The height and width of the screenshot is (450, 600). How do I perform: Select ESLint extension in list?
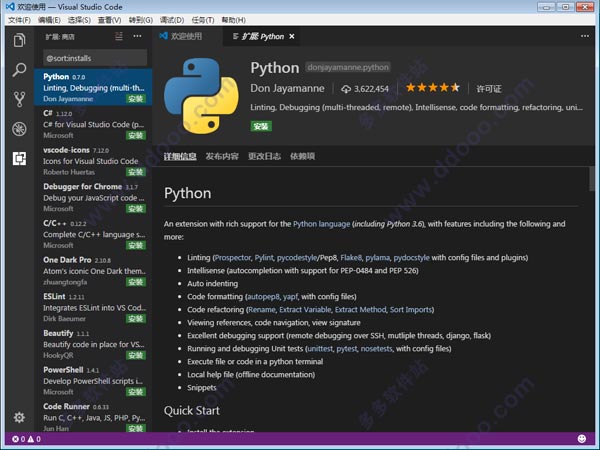tap(93, 307)
